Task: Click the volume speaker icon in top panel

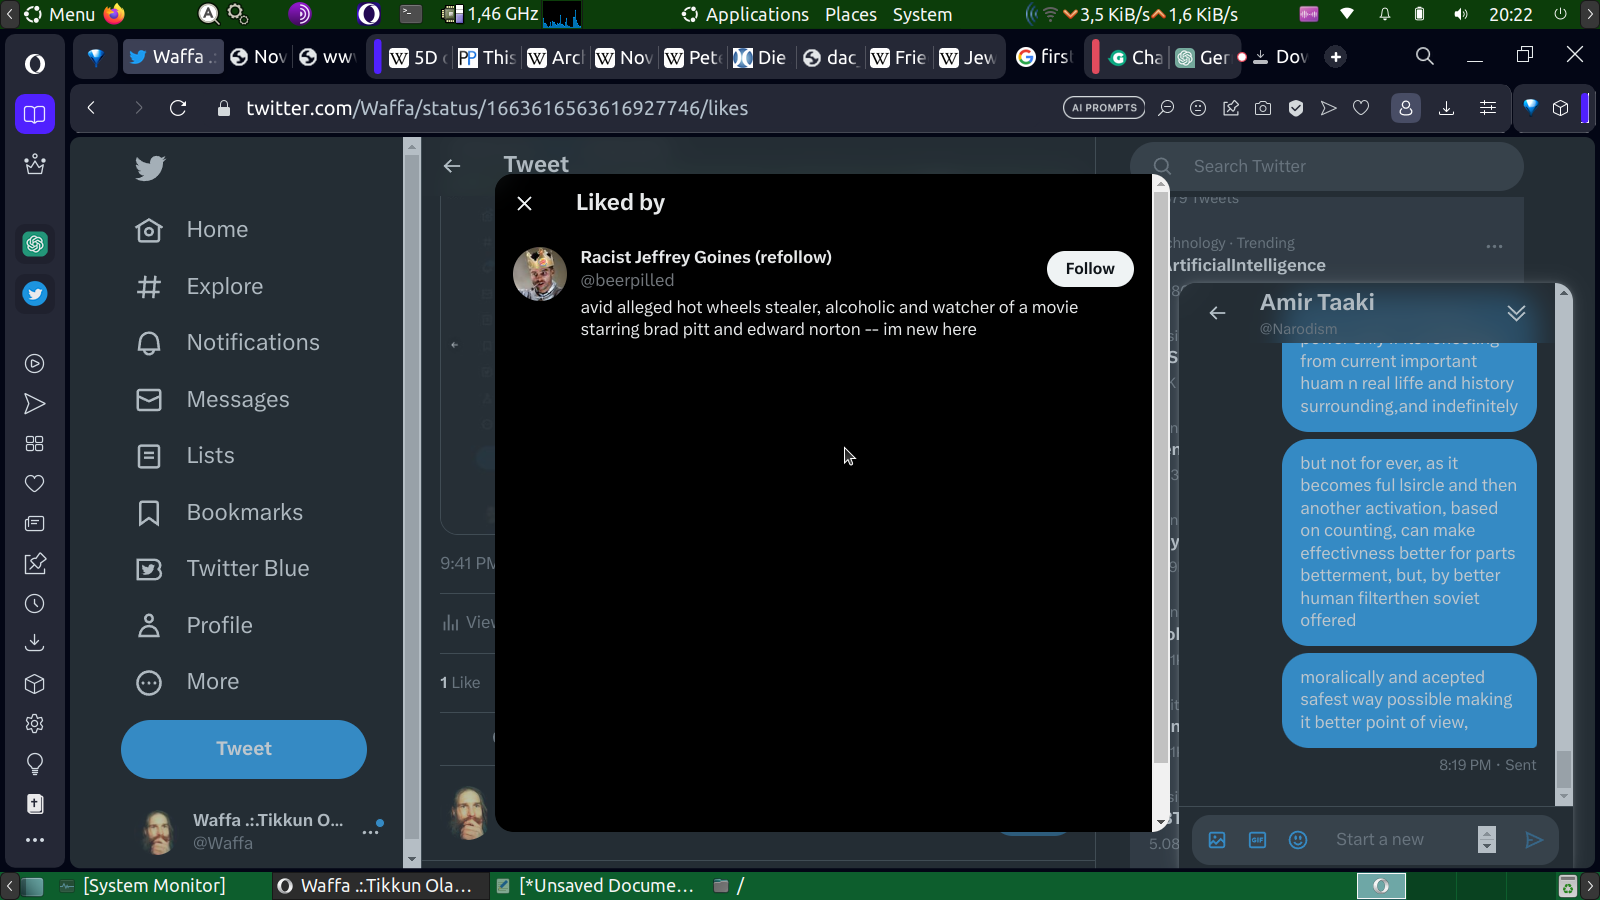Action: pyautogui.click(x=1461, y=14)
